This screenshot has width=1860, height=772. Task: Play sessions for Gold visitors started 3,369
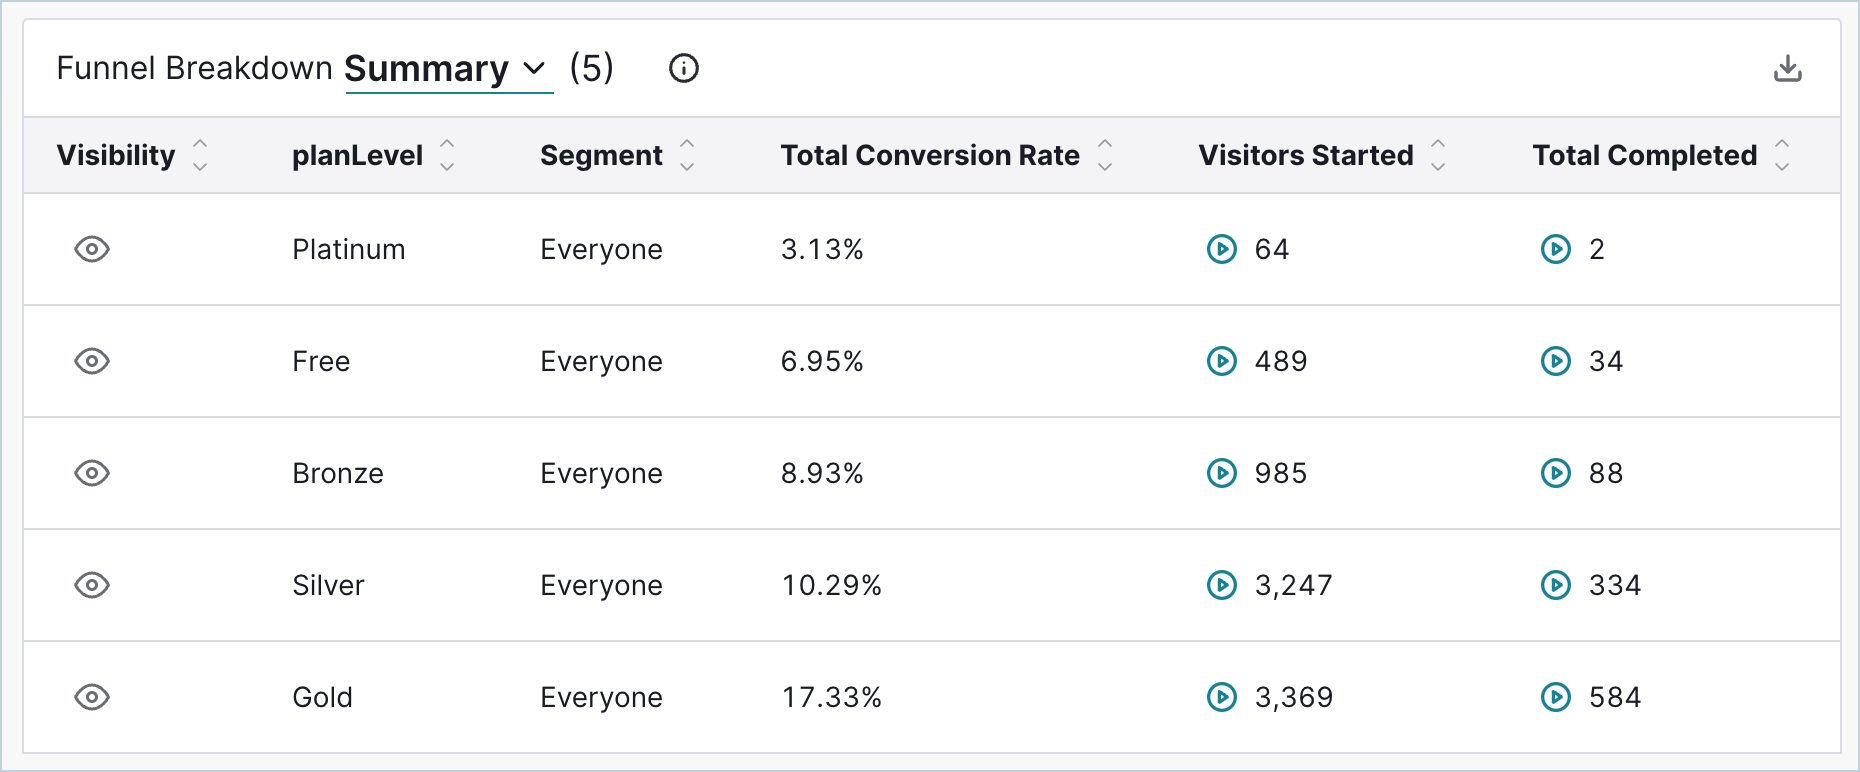1222,697
